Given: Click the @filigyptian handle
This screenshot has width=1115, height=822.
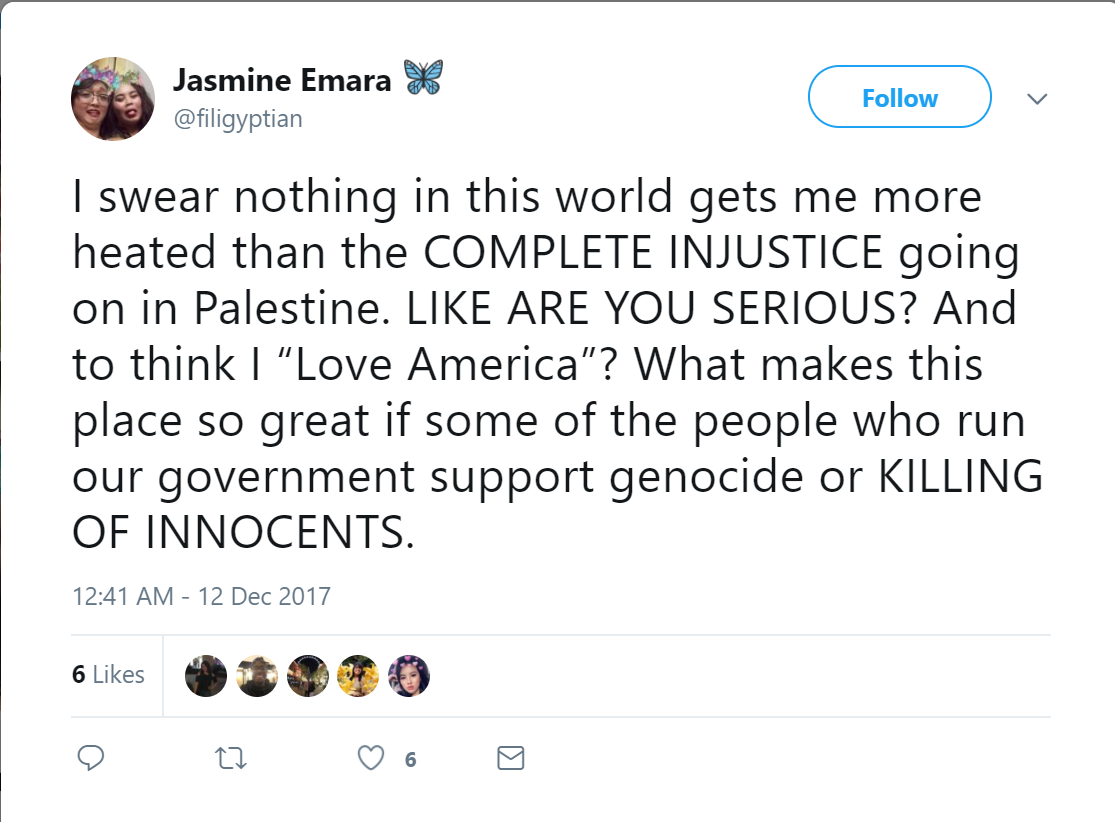Looking at the screenshot, I should click(238, 119).
